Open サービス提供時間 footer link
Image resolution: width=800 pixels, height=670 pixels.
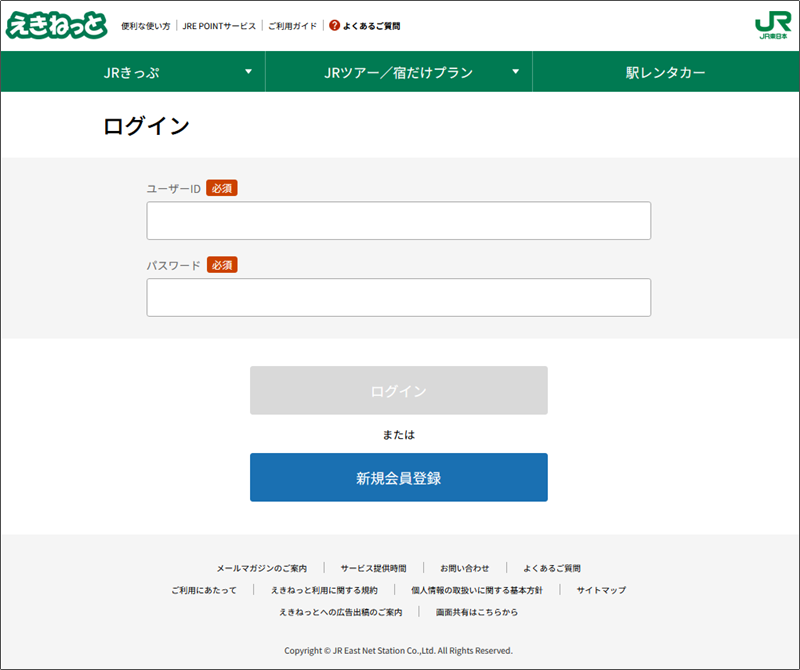pyautogui.click(x=373, y=568)
